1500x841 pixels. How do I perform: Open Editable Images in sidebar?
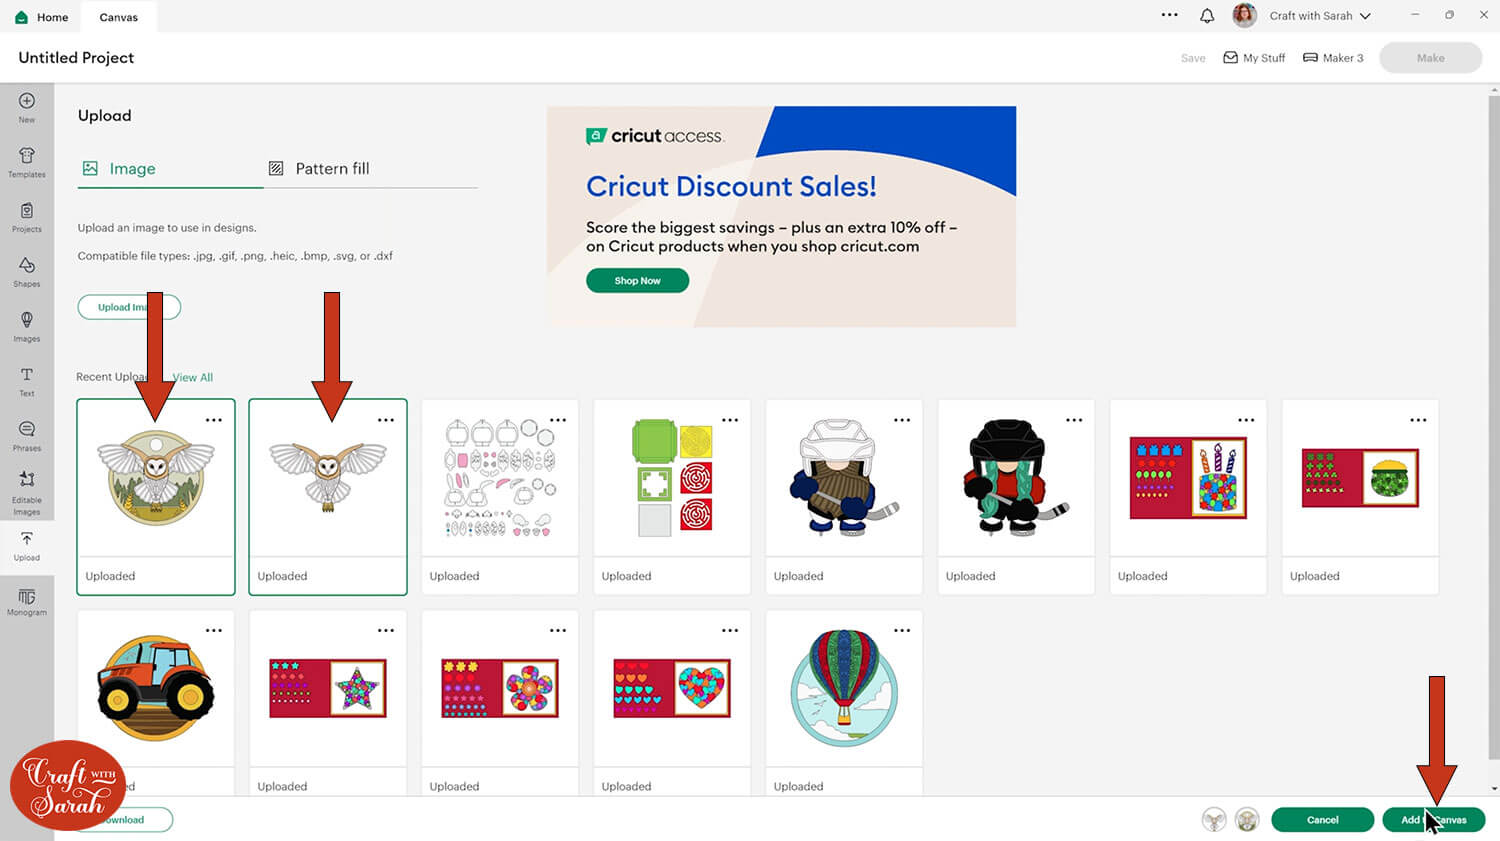click(27, 491)
